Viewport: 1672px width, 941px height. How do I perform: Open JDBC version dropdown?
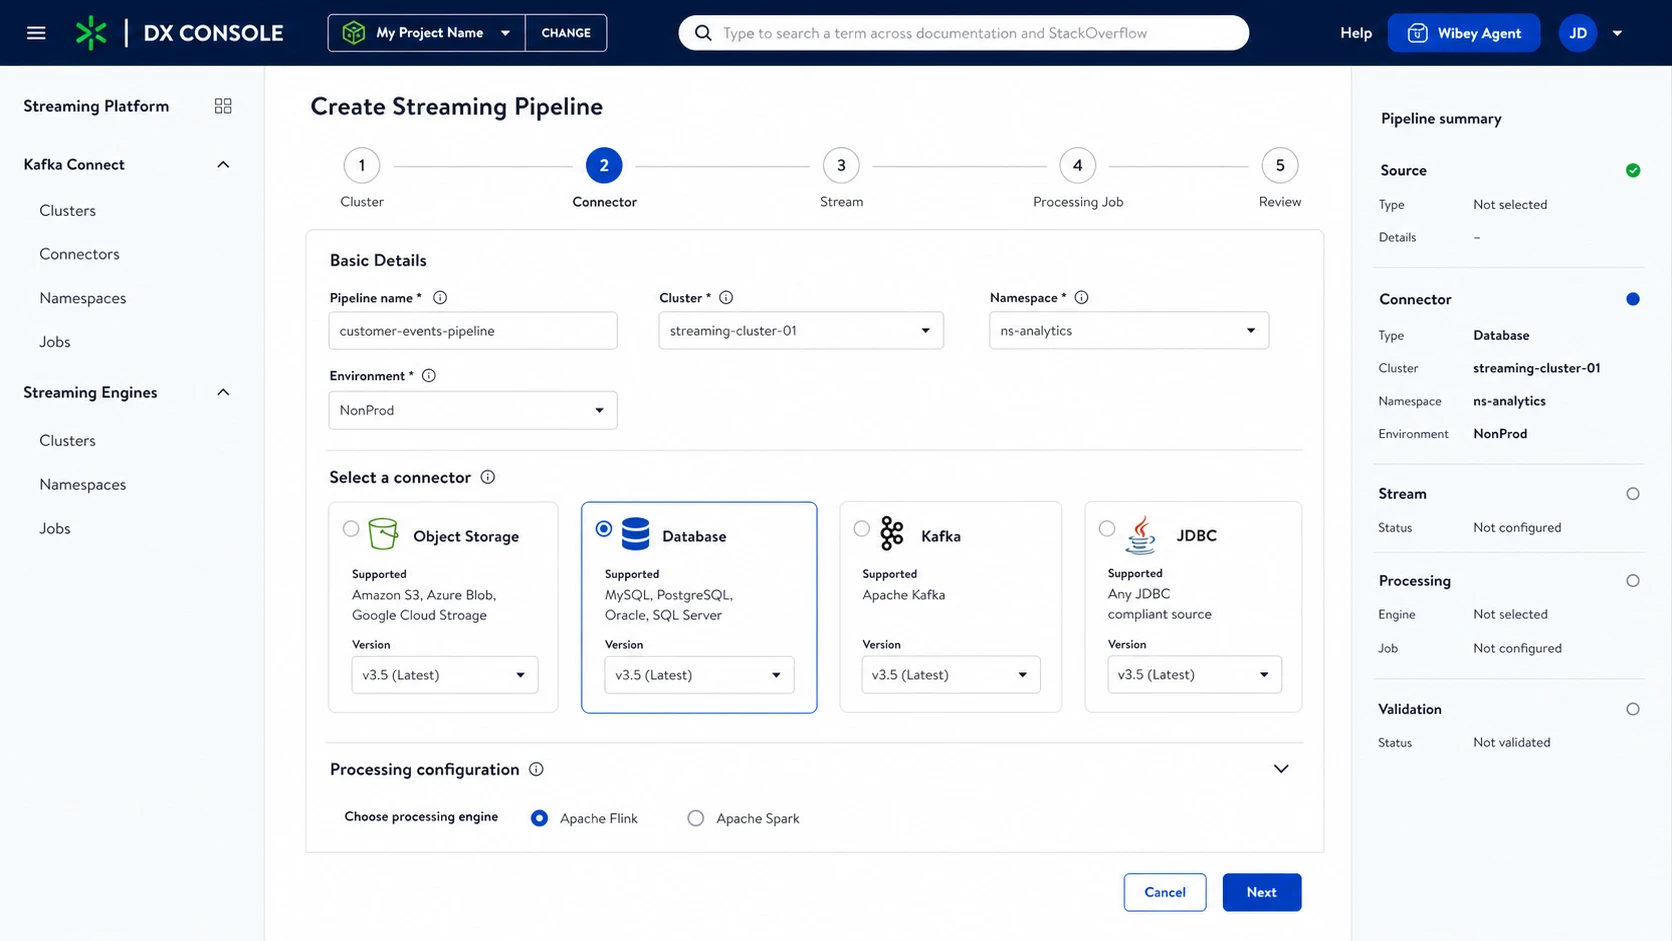coord(1194,675)
